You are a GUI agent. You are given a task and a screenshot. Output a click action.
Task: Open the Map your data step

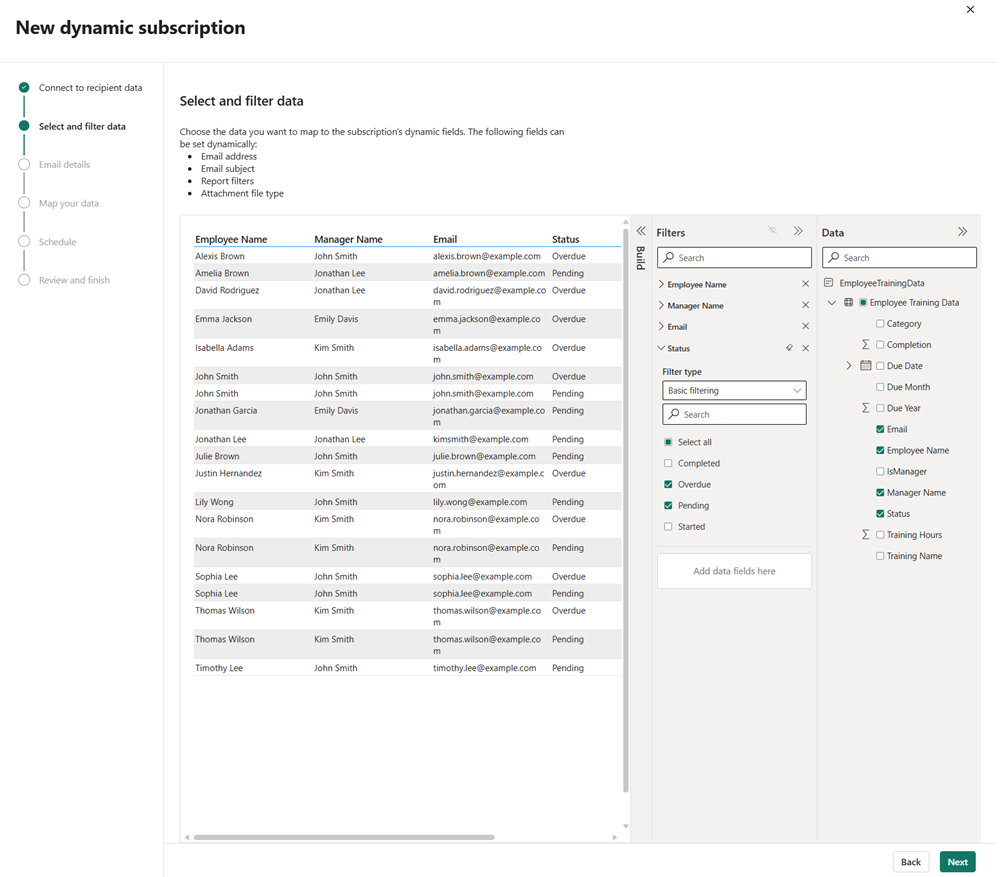click(x=68, y=203)
